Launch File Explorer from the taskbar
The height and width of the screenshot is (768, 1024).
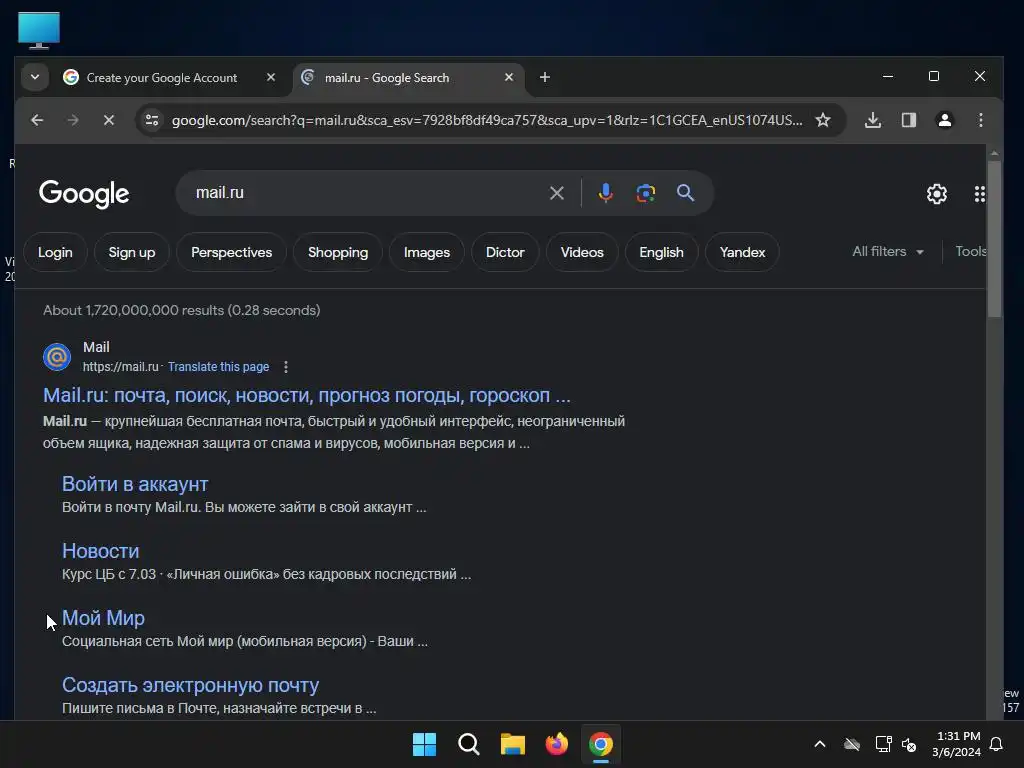click(513, 744)
